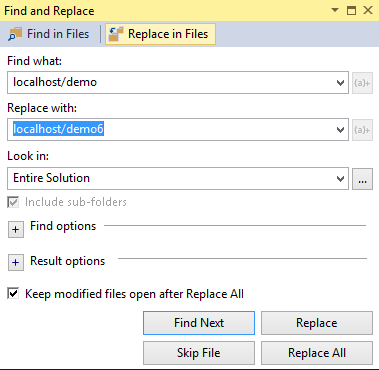The height and width of the screenshot is (370, 379).
Task: Expand the Replace with history dropdown
Action: click(340, 130)
